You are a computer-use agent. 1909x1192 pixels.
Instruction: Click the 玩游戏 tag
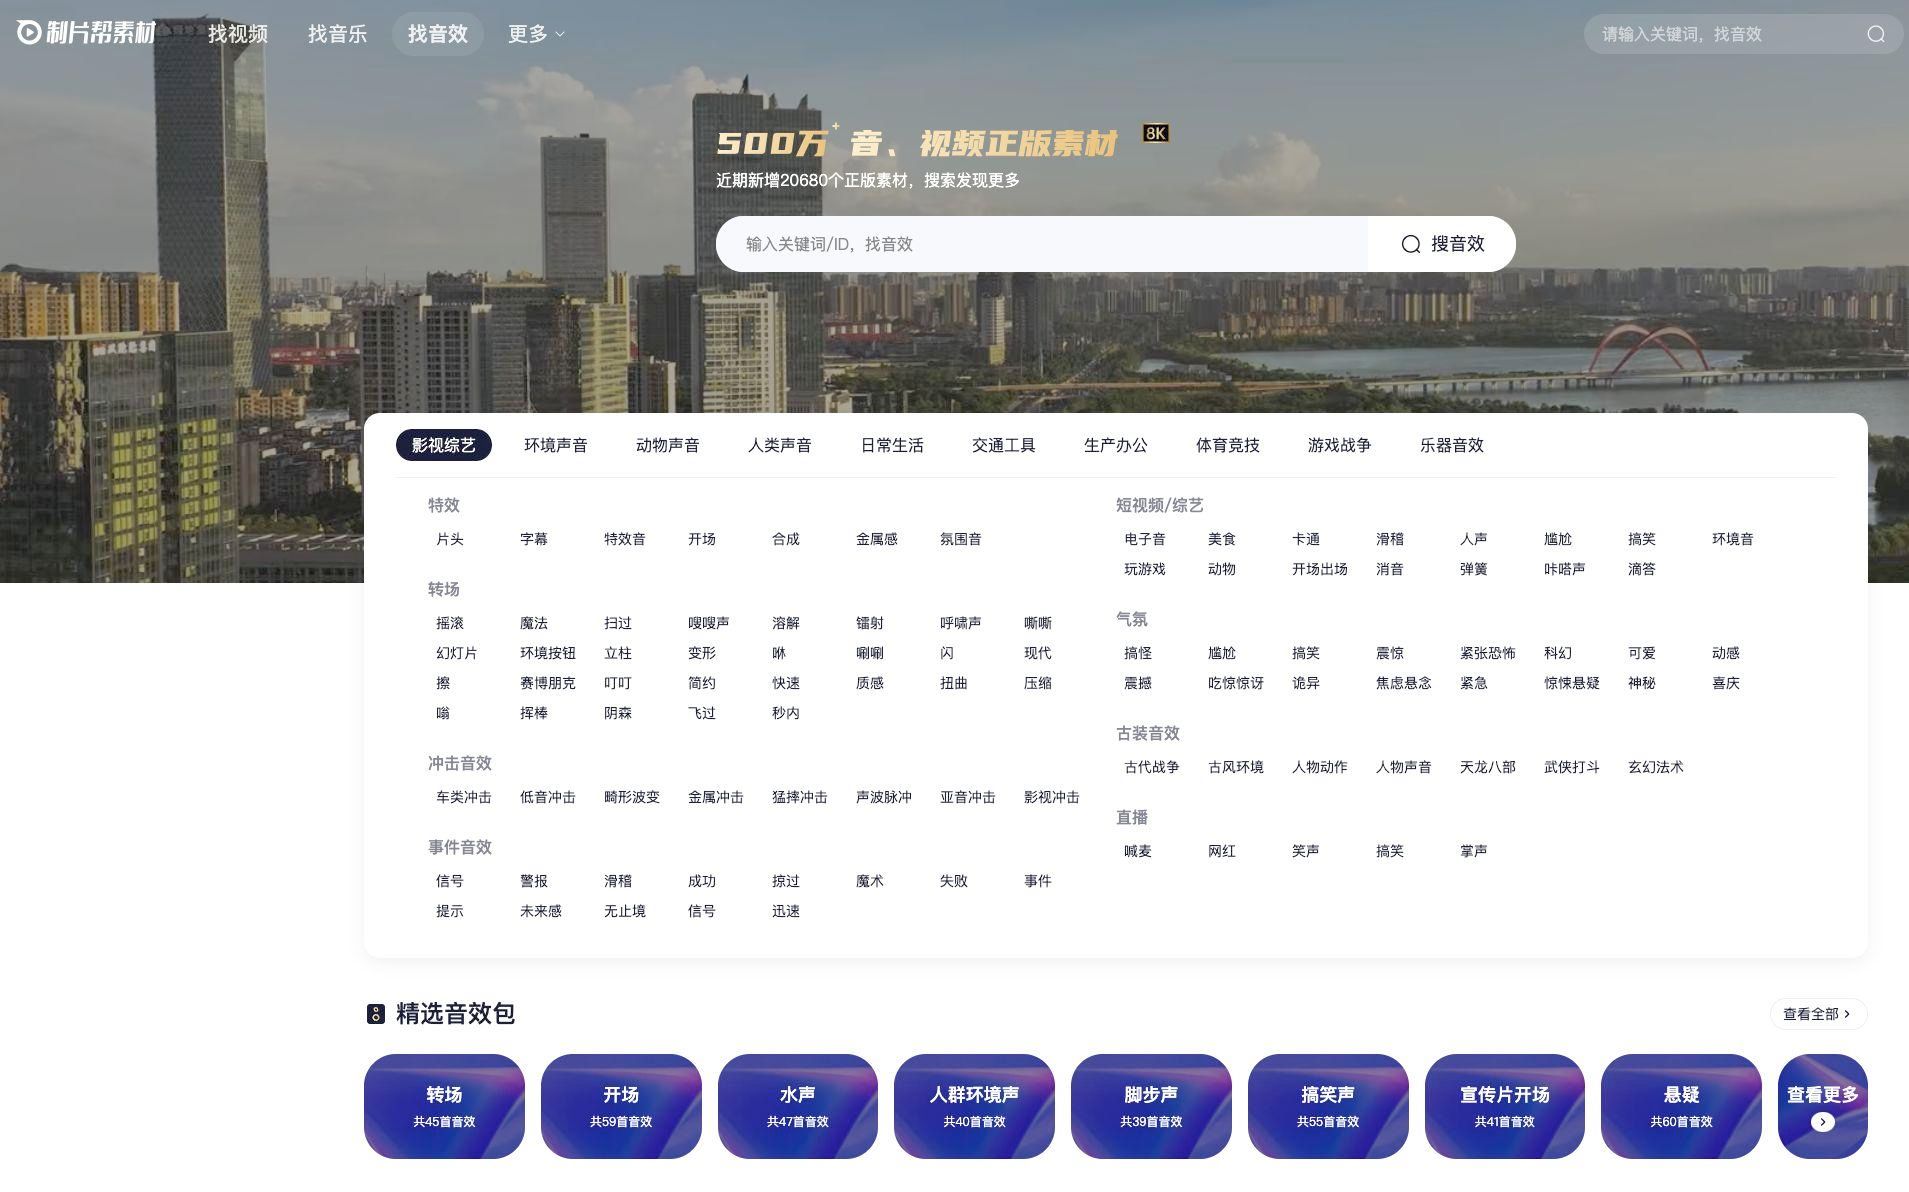[1145, 569]
